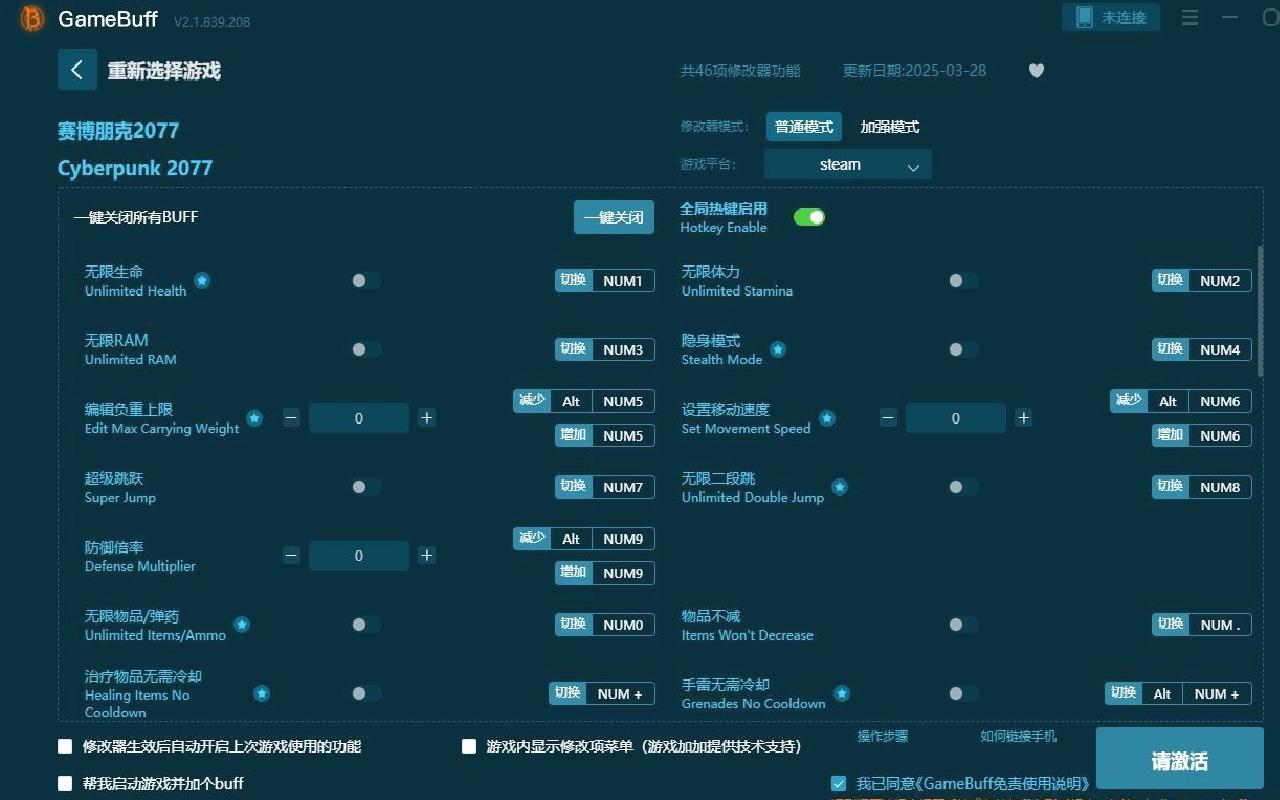The image size is (1280, 800).
Task: Click 一键关闭 to disable all buffs
Action: [x=614, y=217]
